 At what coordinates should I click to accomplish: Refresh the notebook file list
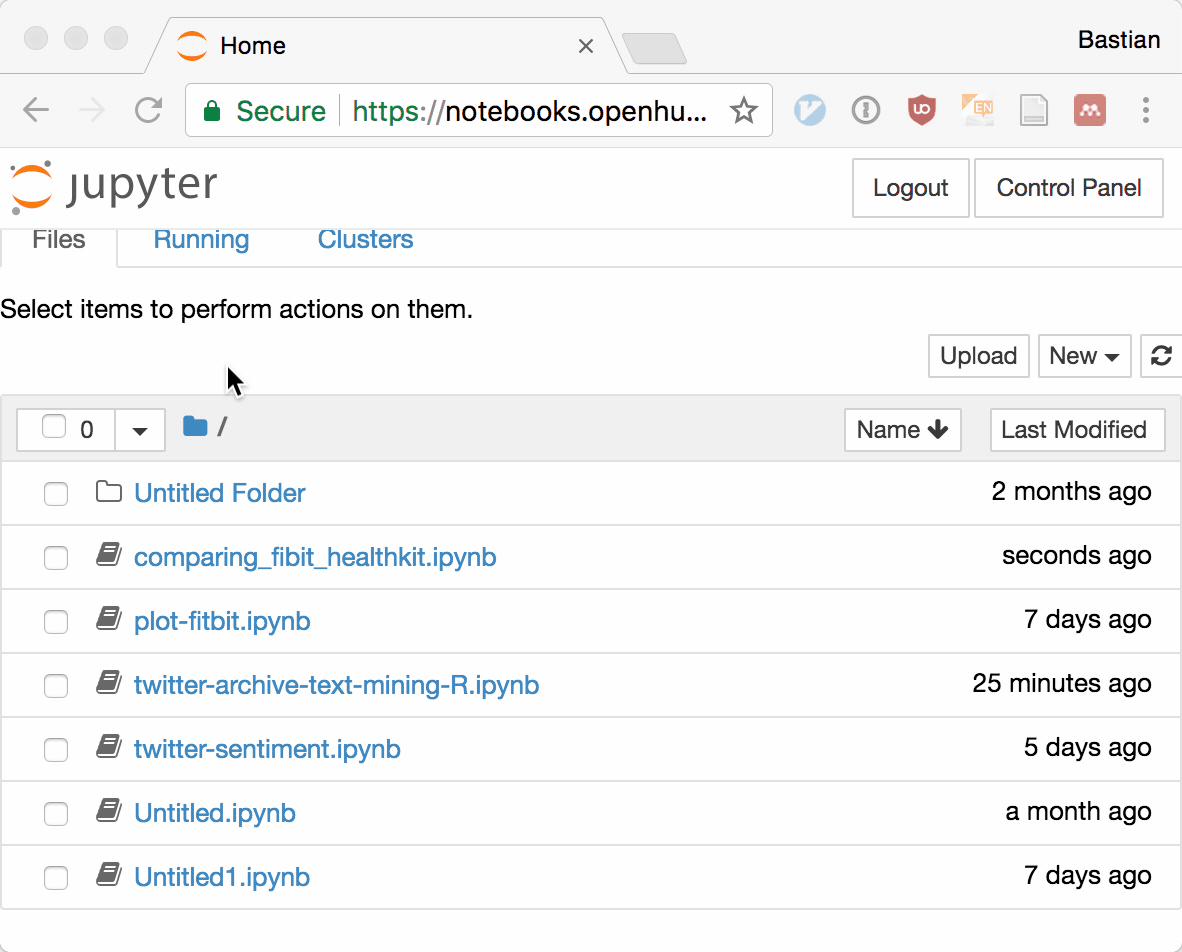click(1161, 356)
